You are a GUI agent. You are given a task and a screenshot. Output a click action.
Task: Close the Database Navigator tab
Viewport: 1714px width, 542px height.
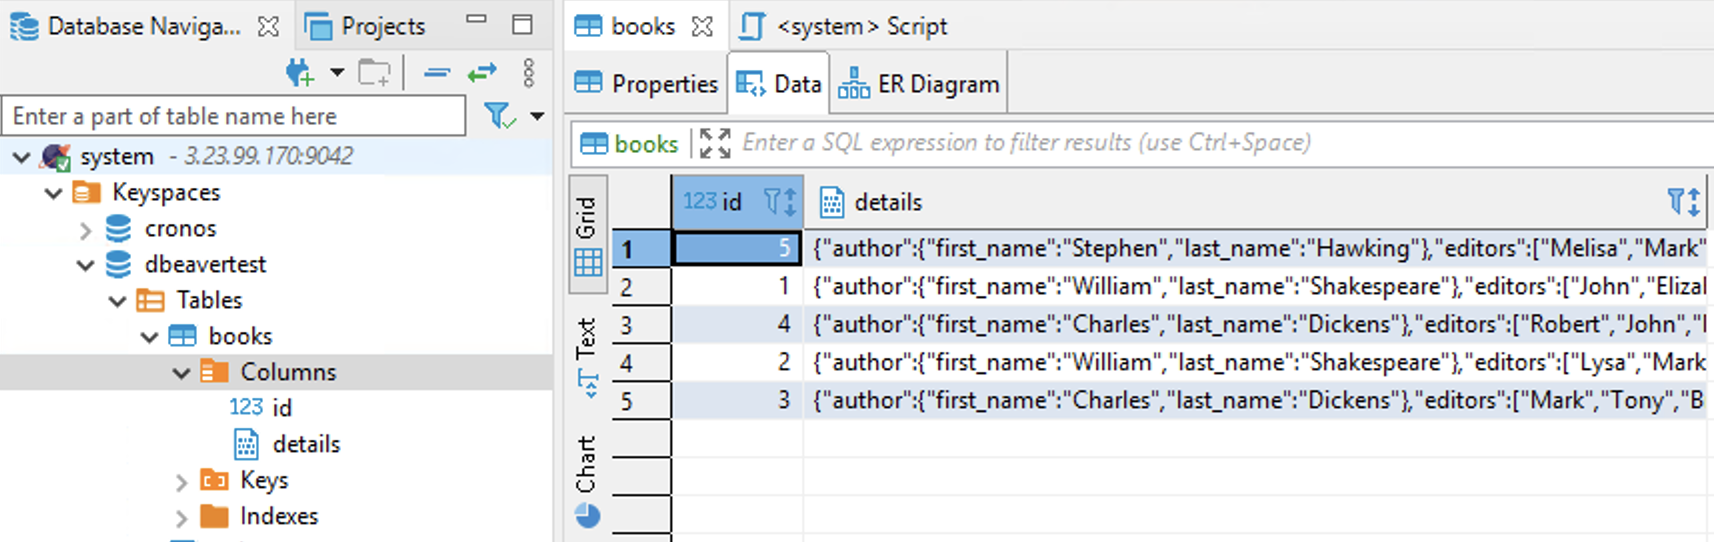tap(268, 27)
